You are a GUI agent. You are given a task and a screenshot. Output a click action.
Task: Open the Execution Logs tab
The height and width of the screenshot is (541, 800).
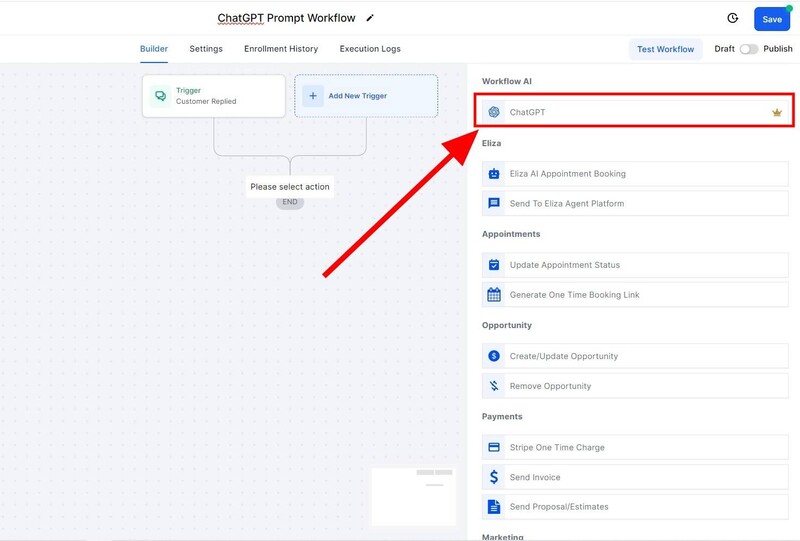pyautogui.click(x=370, y=49)
